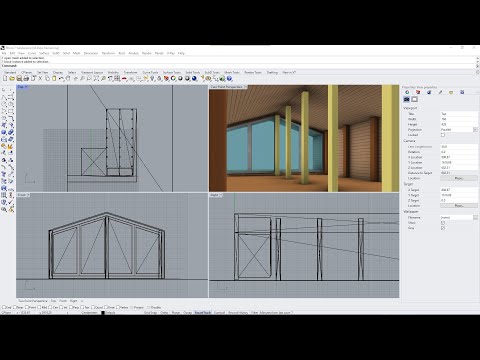Screen dimensions: 480x360
Task: Select the Zoom magnifier in left sidebar
Action: [x=4, y=209]
